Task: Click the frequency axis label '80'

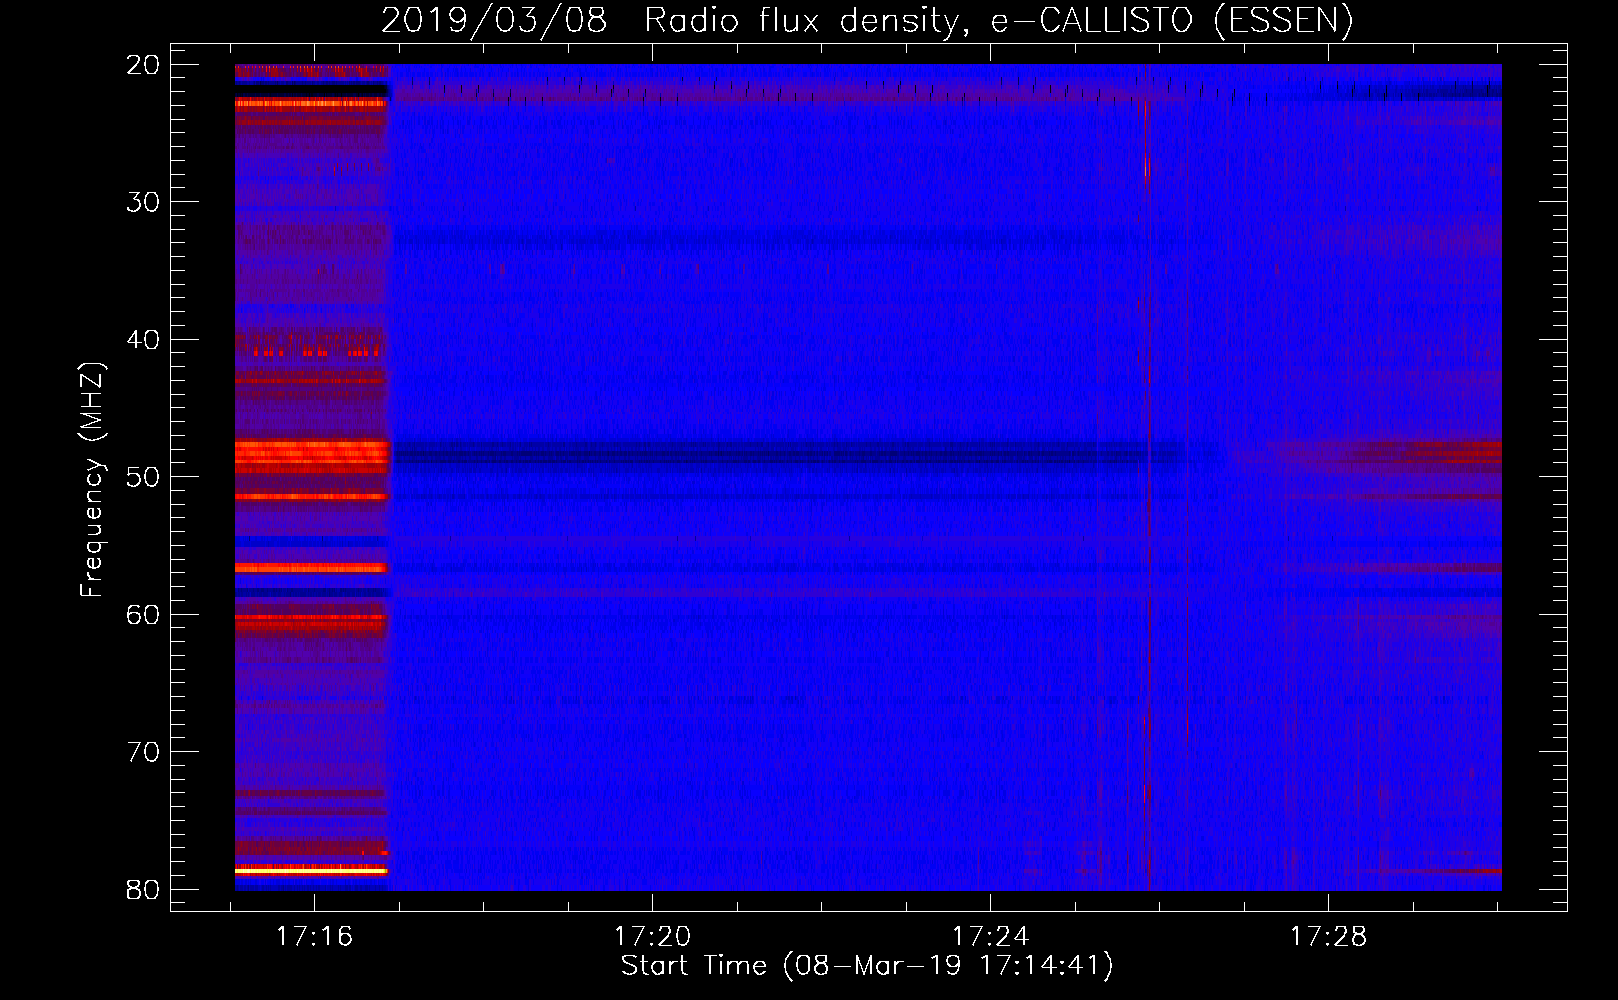Action: point(143,890)
